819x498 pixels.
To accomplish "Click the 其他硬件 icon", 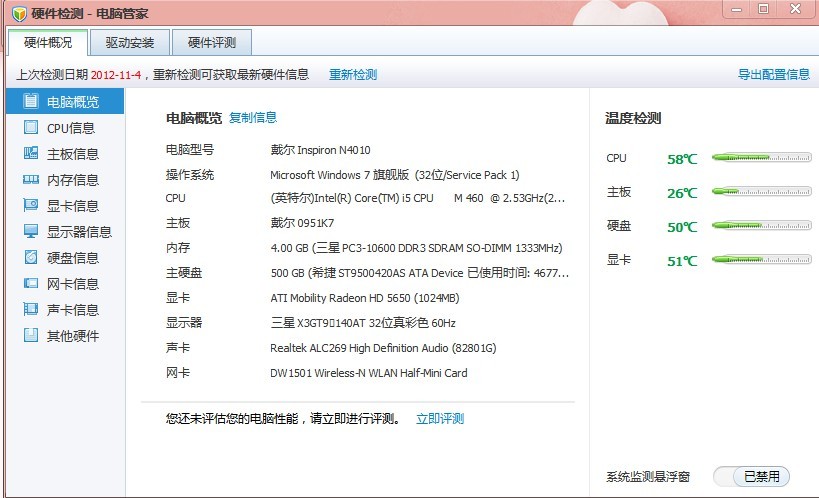I will pos(31,335).
